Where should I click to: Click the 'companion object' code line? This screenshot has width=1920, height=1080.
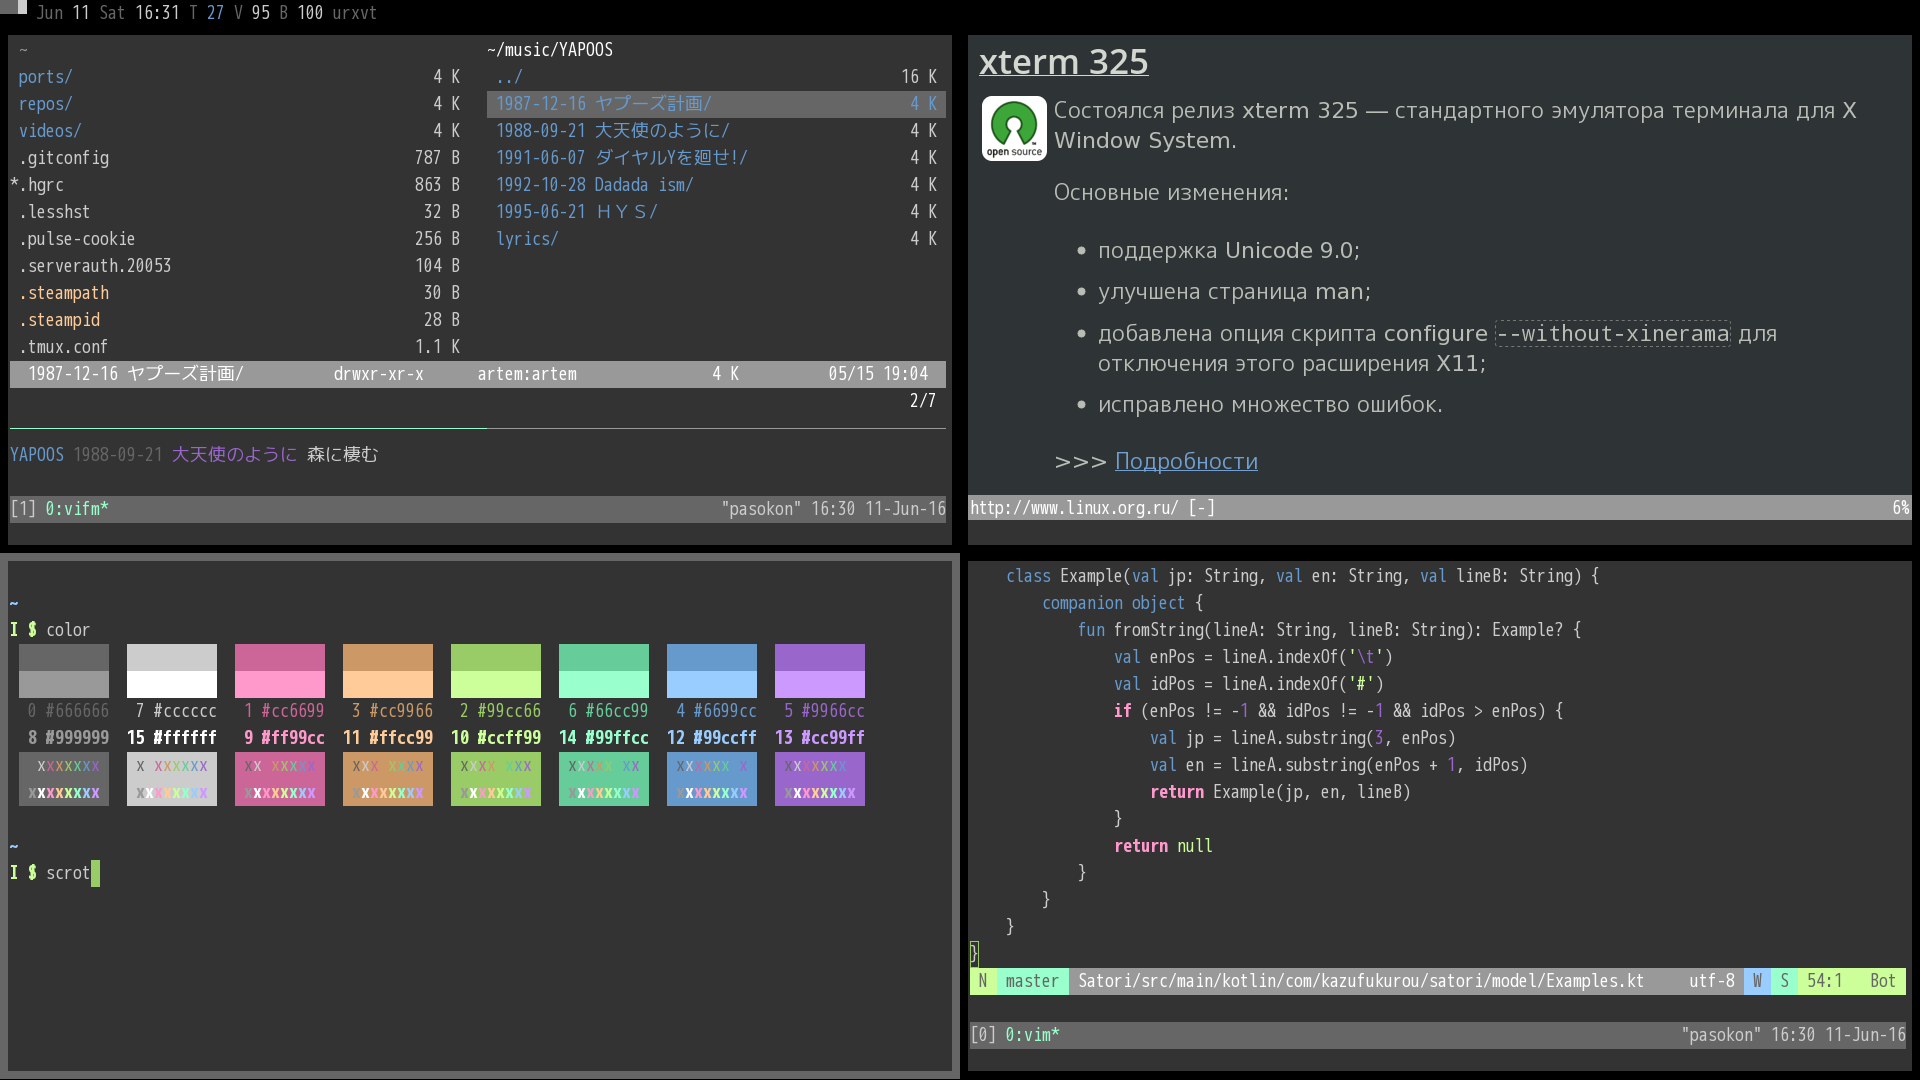pos(1122,603)
